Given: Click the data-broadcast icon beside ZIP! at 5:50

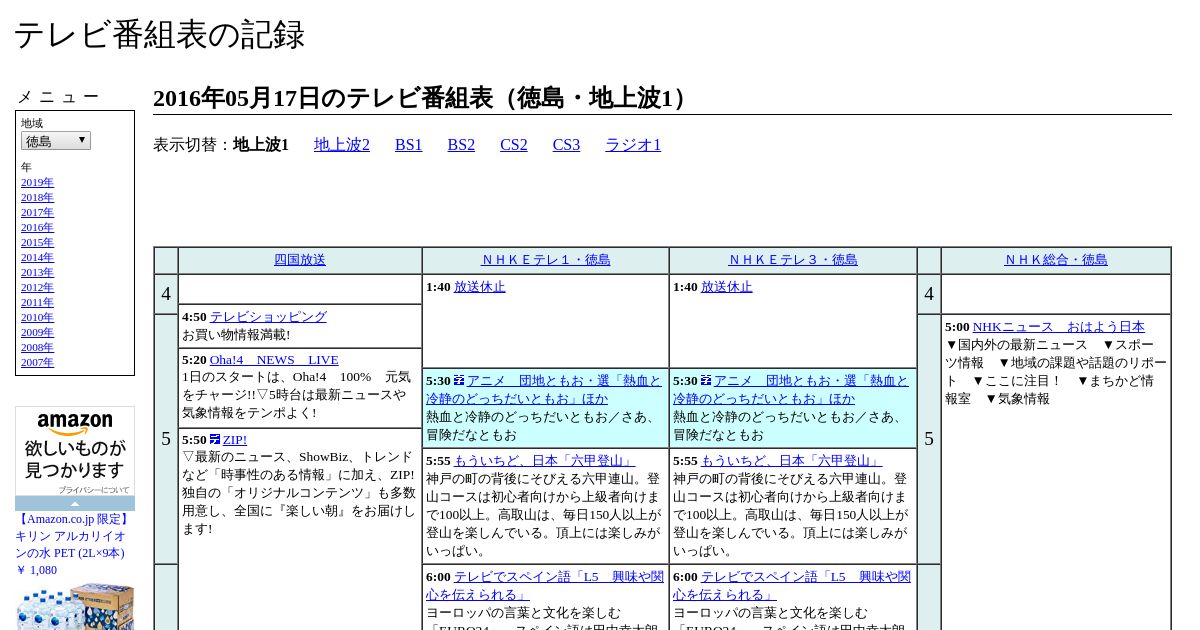Looking at the screenshot, I should point(215,439).
